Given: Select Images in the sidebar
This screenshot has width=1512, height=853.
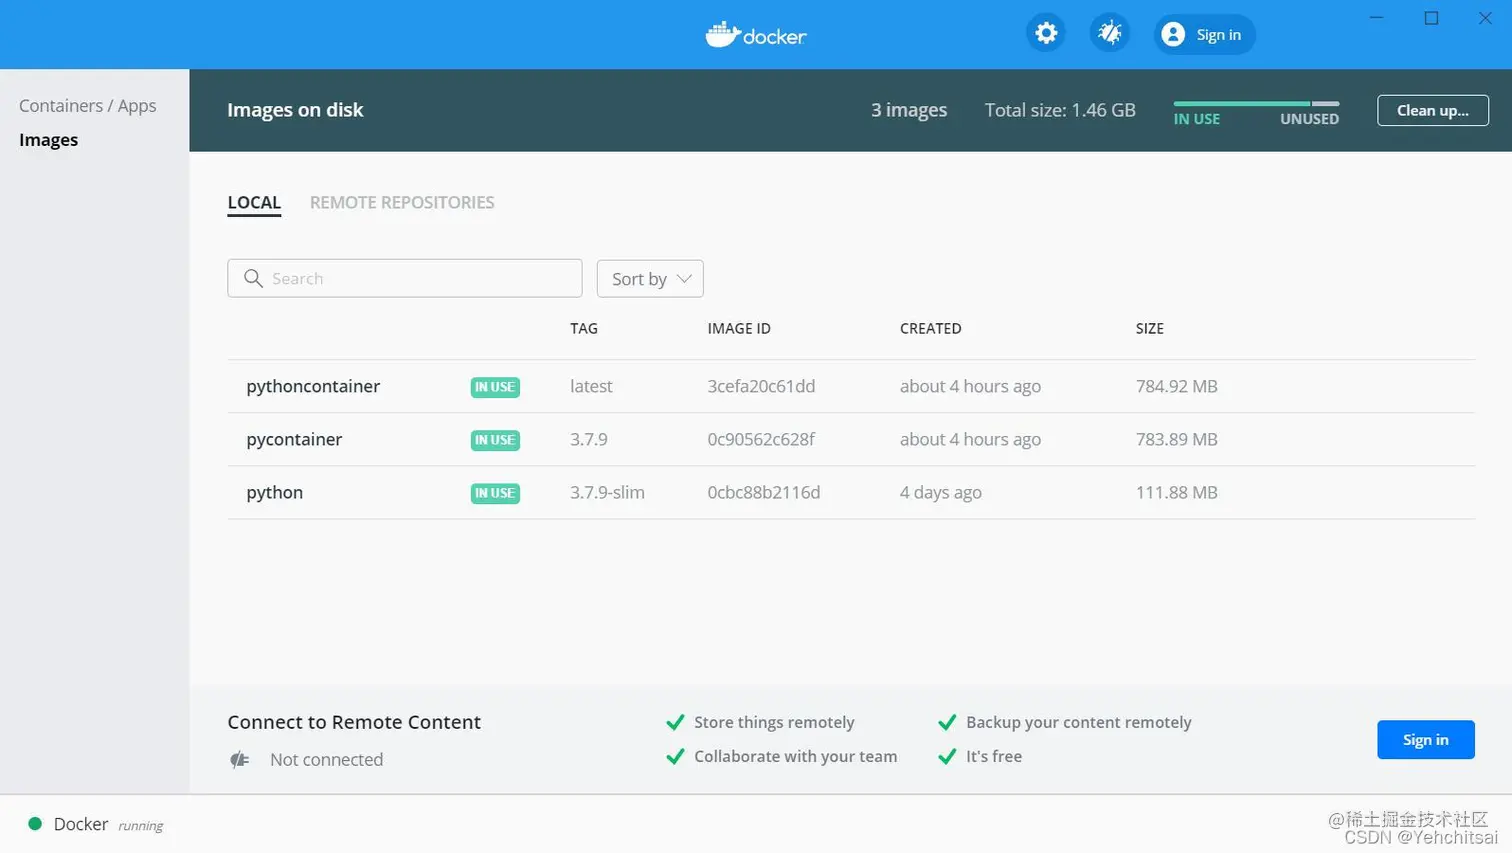Looking at the screenshot, I should [x=48, y=140].
